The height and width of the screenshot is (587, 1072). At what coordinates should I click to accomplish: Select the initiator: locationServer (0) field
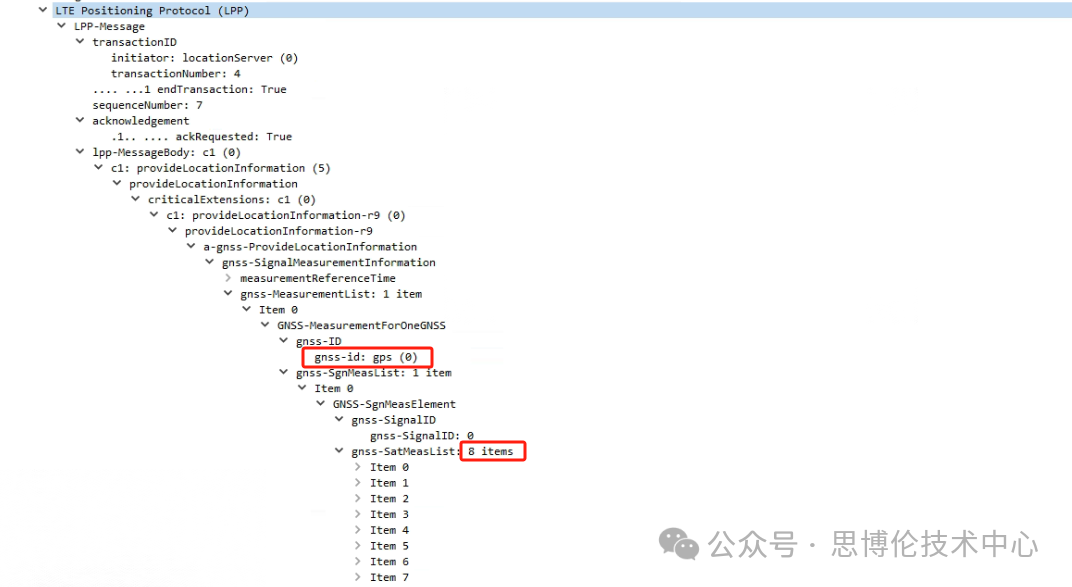point(204,58)
